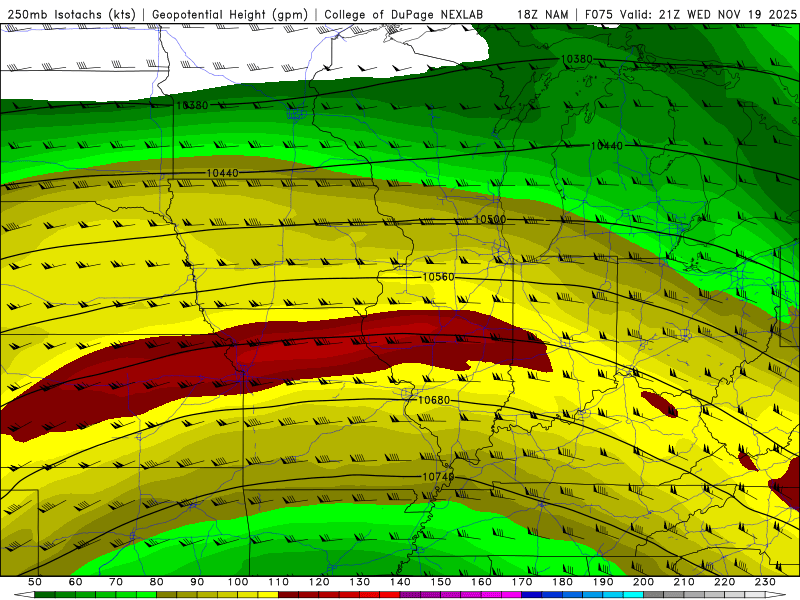Click the 10500 height contour label
Image resolution: width=800 pixels, height=600 pixels.
click(490, 219)
